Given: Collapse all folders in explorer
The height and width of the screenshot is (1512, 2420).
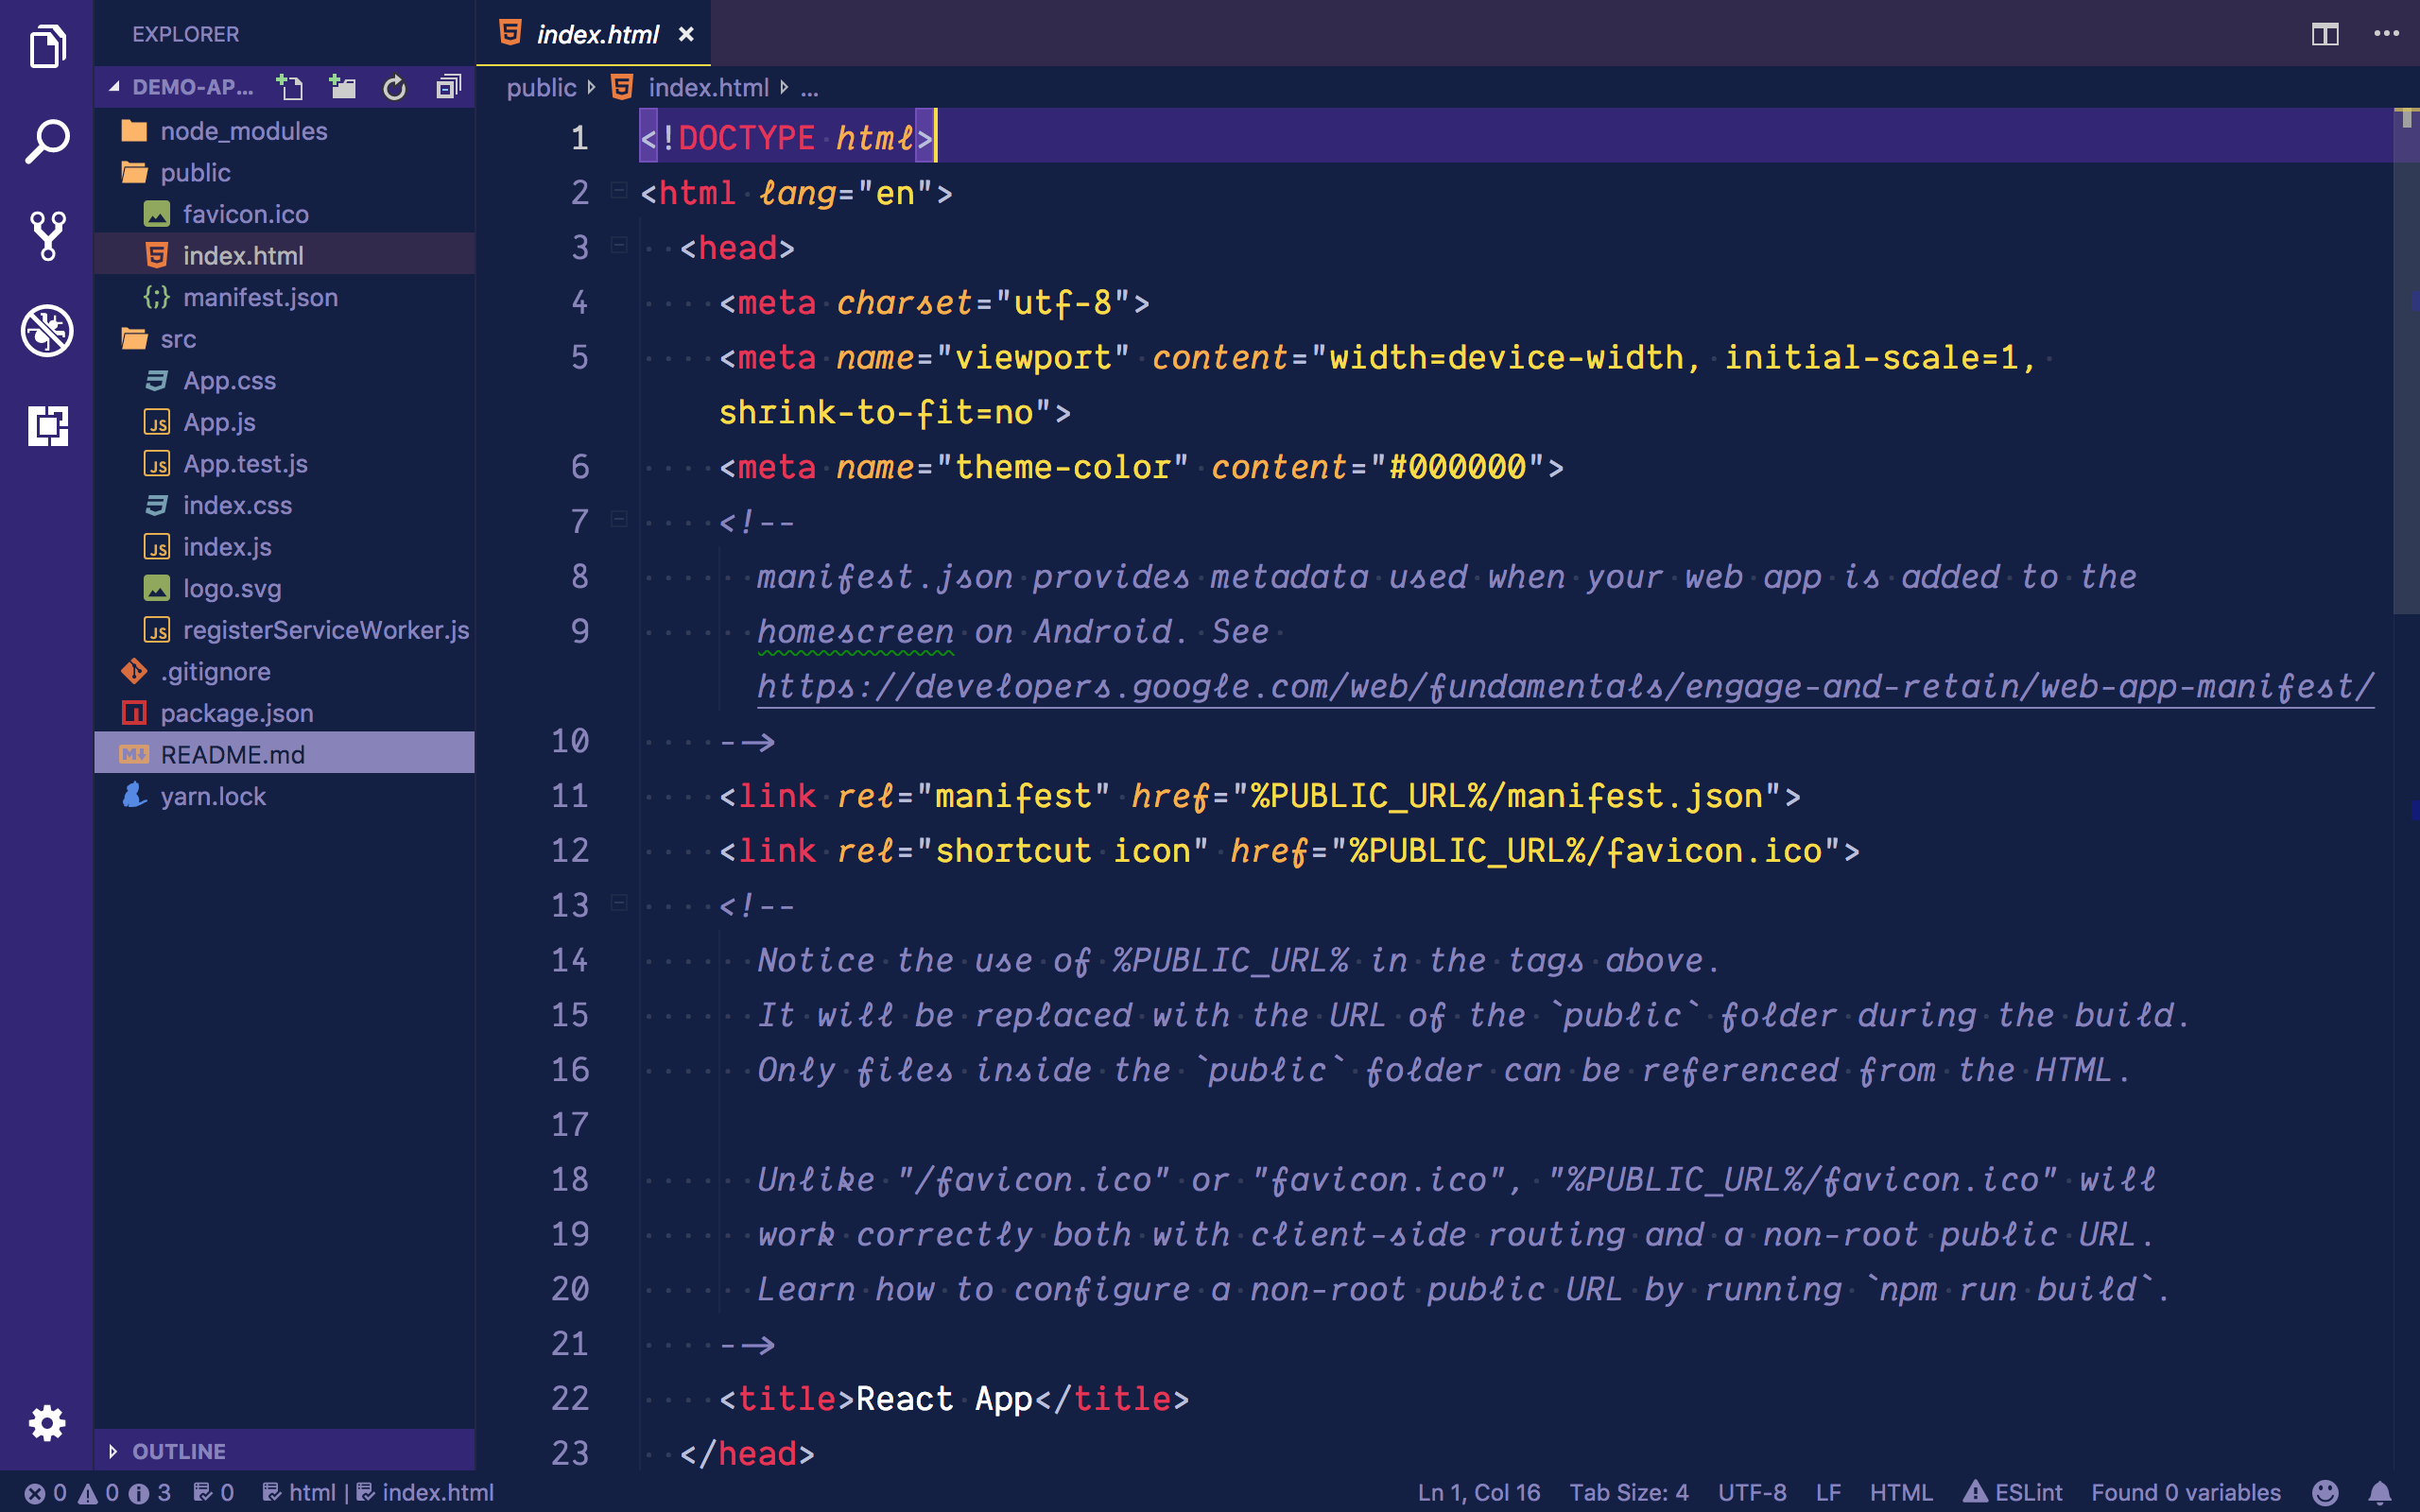Looking at the screenshot, I should point(448,88).
